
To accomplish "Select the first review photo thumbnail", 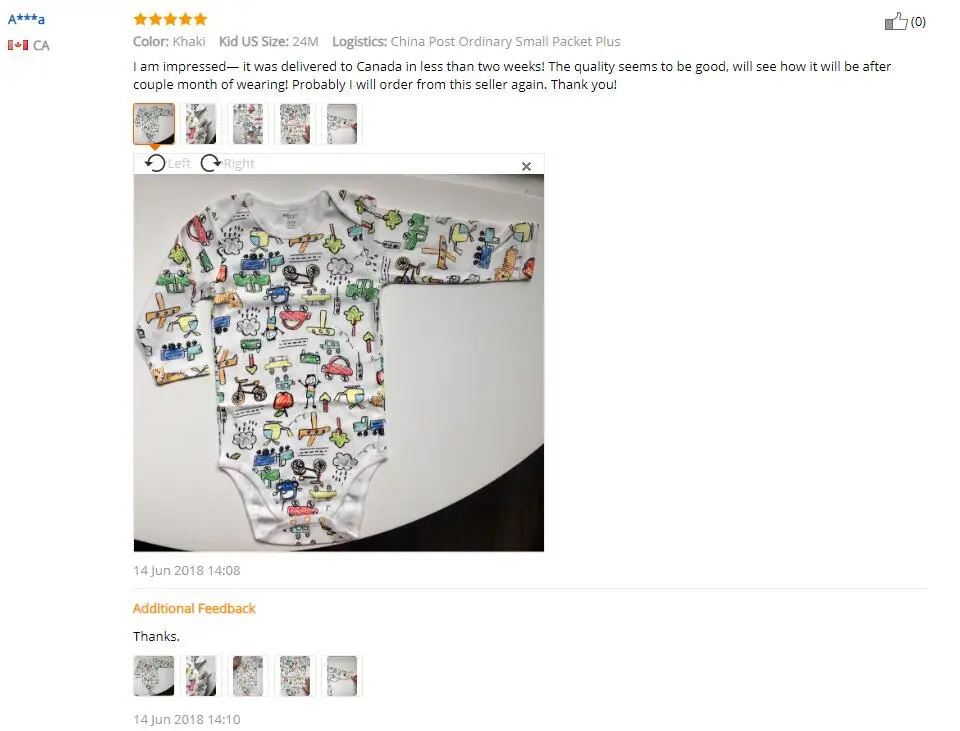I will [154, 124].
